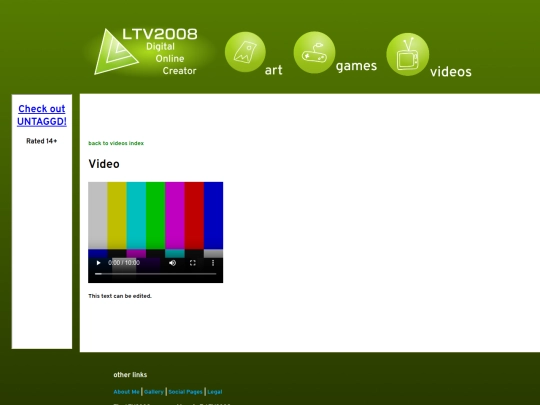The height and width of the screenshot is (405, 540).
Task: Select the games menu label
Action: point(356,66)
